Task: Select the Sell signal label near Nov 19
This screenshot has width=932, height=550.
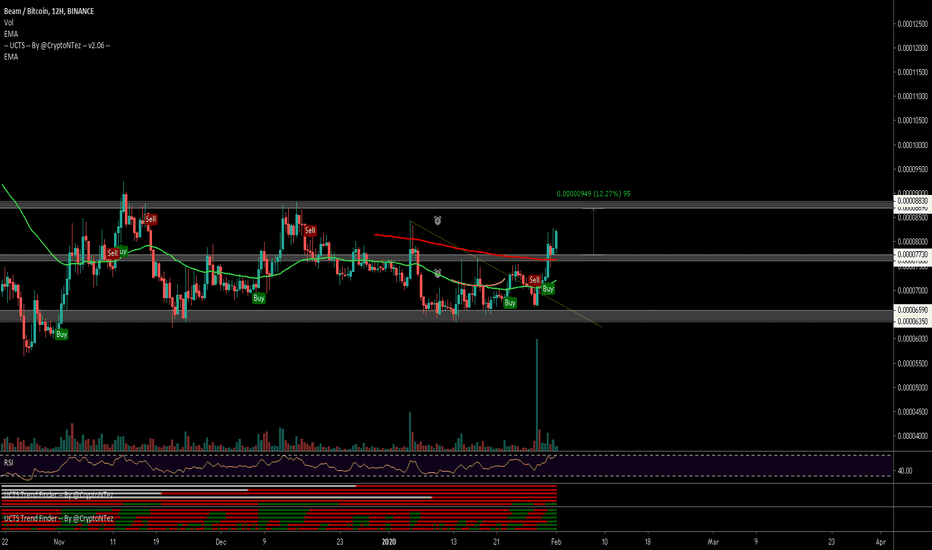Action: 151,219
